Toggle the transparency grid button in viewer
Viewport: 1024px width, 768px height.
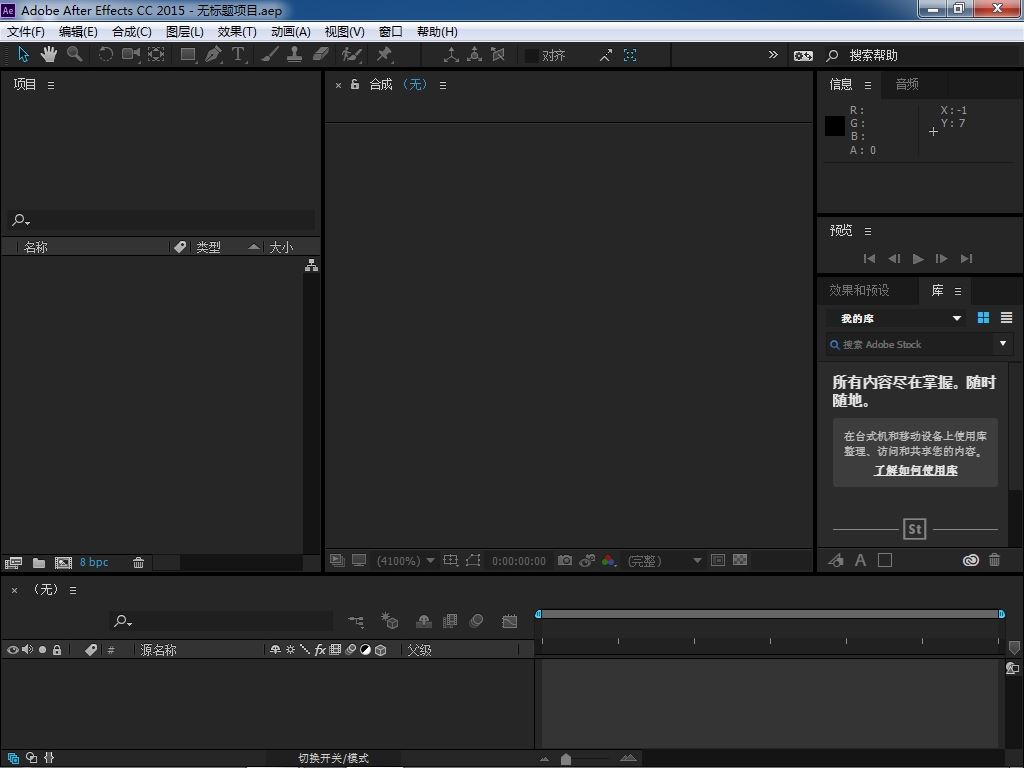coord(740,560)
